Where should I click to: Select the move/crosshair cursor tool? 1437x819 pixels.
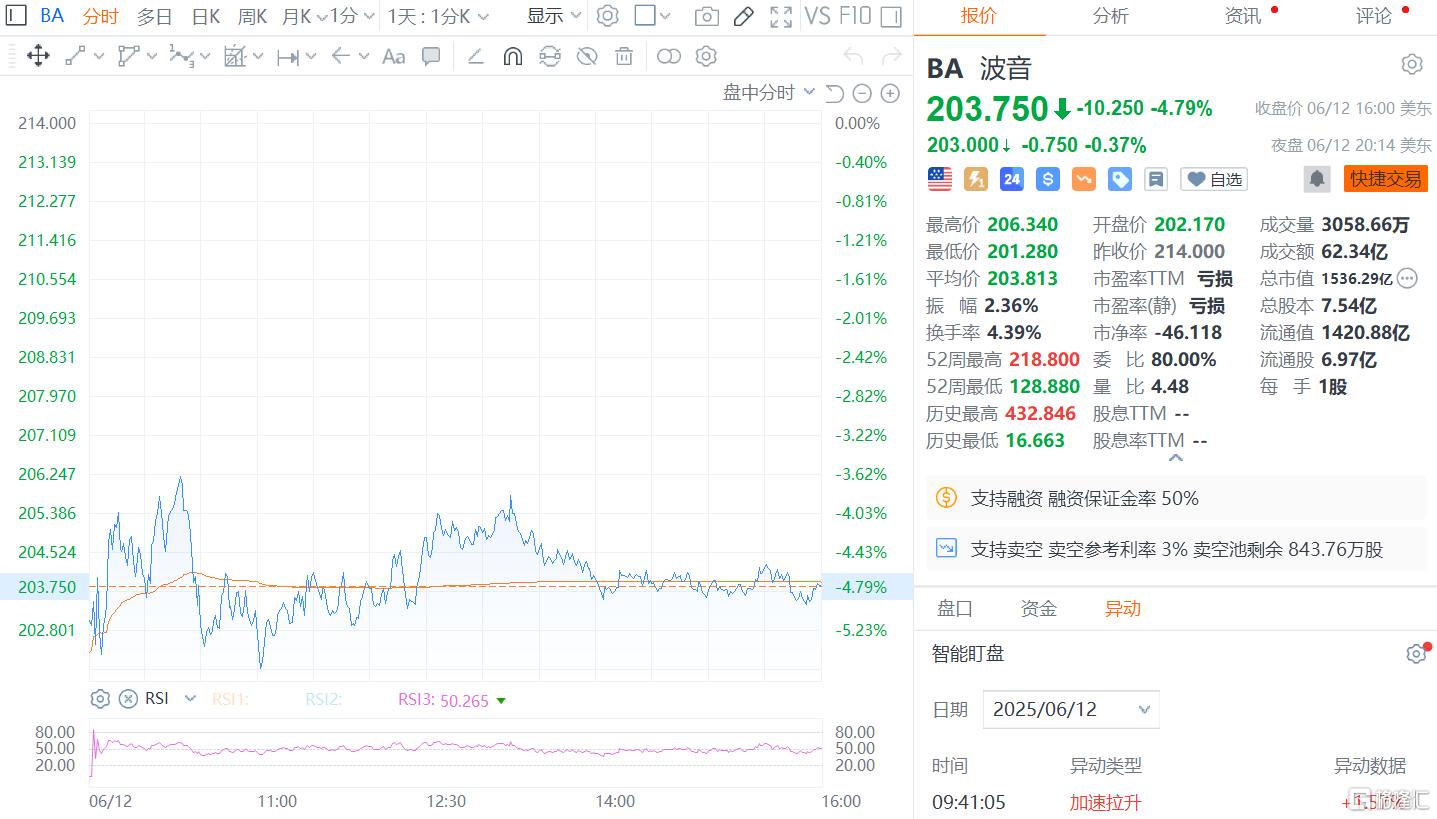38,56
